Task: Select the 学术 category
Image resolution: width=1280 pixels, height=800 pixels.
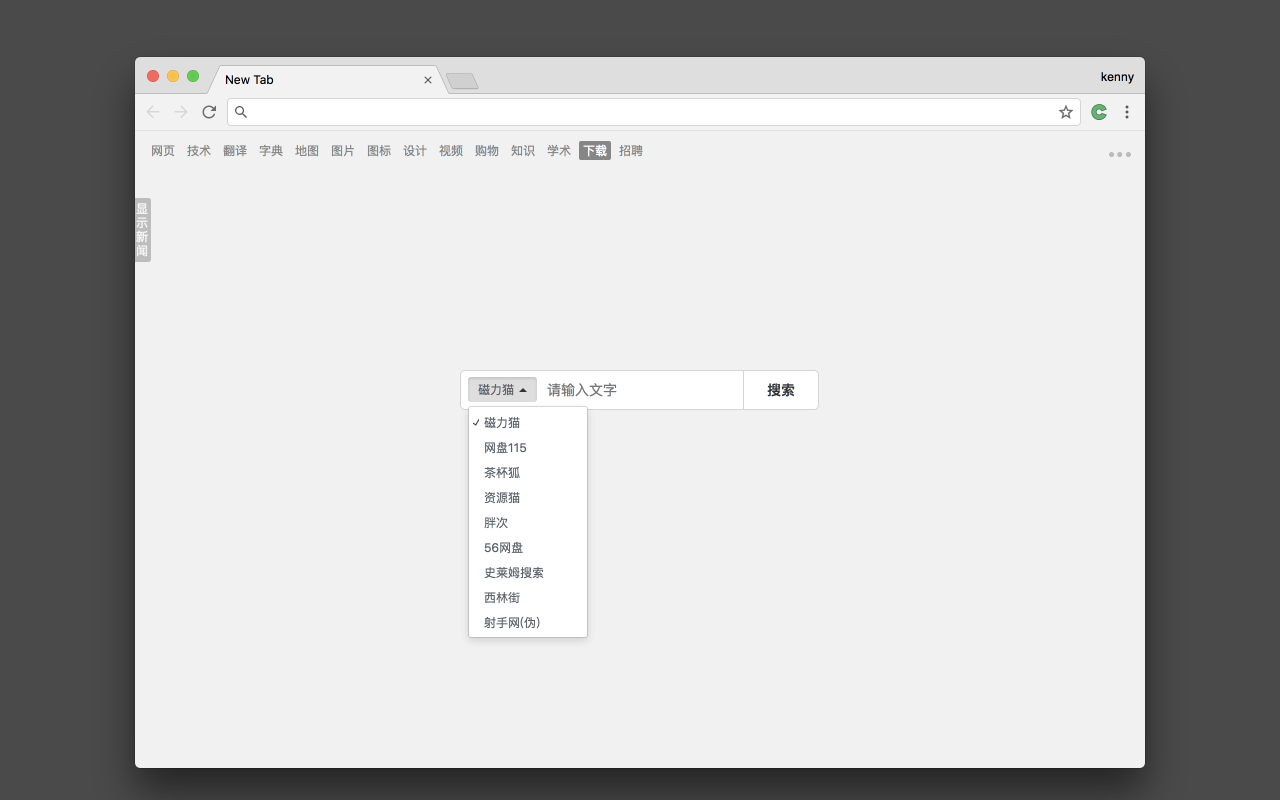Action: pos(559,151)
